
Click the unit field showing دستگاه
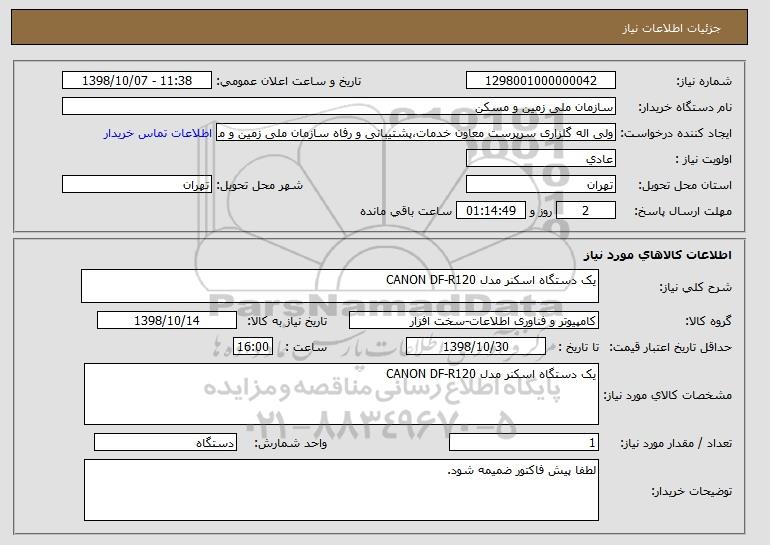pos(165,442)
